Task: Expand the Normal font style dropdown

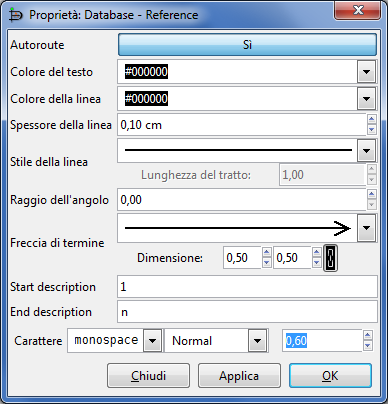Action: [257, 341]
